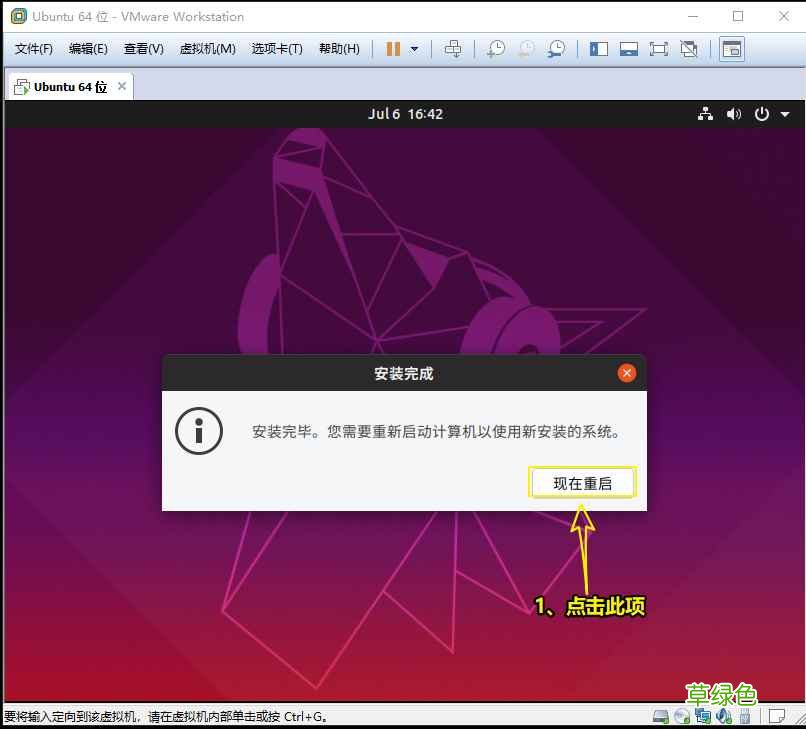This screenshot has width=806, height=729.
Task: Click the Ubuntu network status icon
Action: coord(705,114)
